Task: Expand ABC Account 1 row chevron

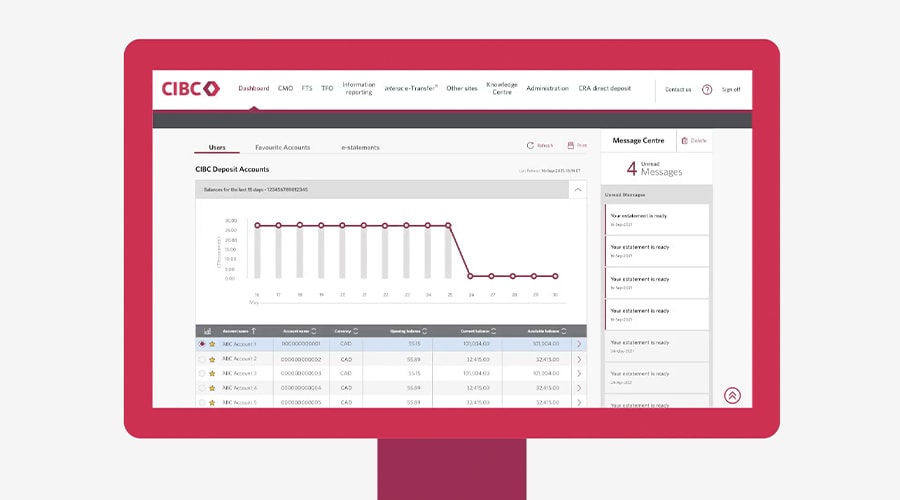Action: click(x=579, y=344)
